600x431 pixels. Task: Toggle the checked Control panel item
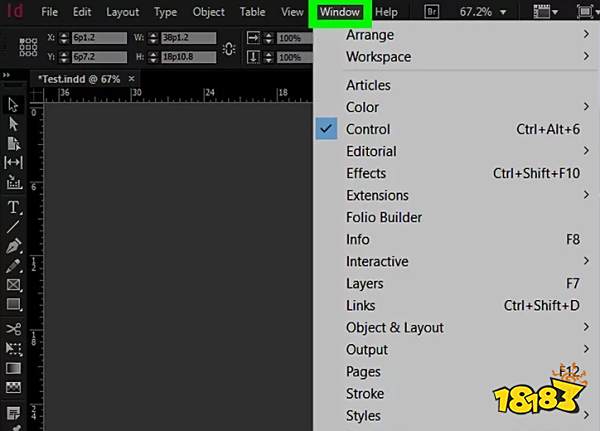coord(367,129)
